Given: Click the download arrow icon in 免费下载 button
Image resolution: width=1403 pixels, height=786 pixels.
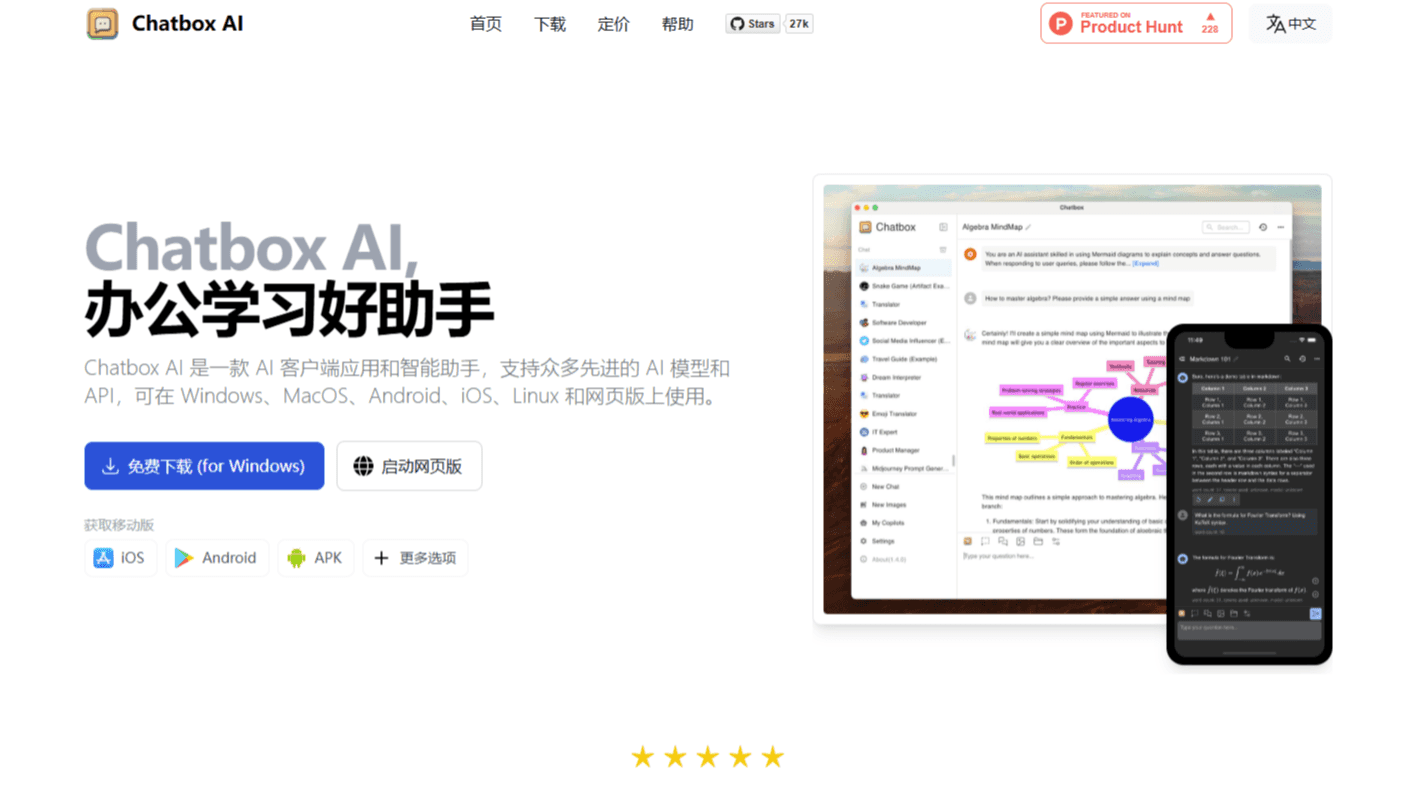Looking at the screenshot, I should [110, 466].
